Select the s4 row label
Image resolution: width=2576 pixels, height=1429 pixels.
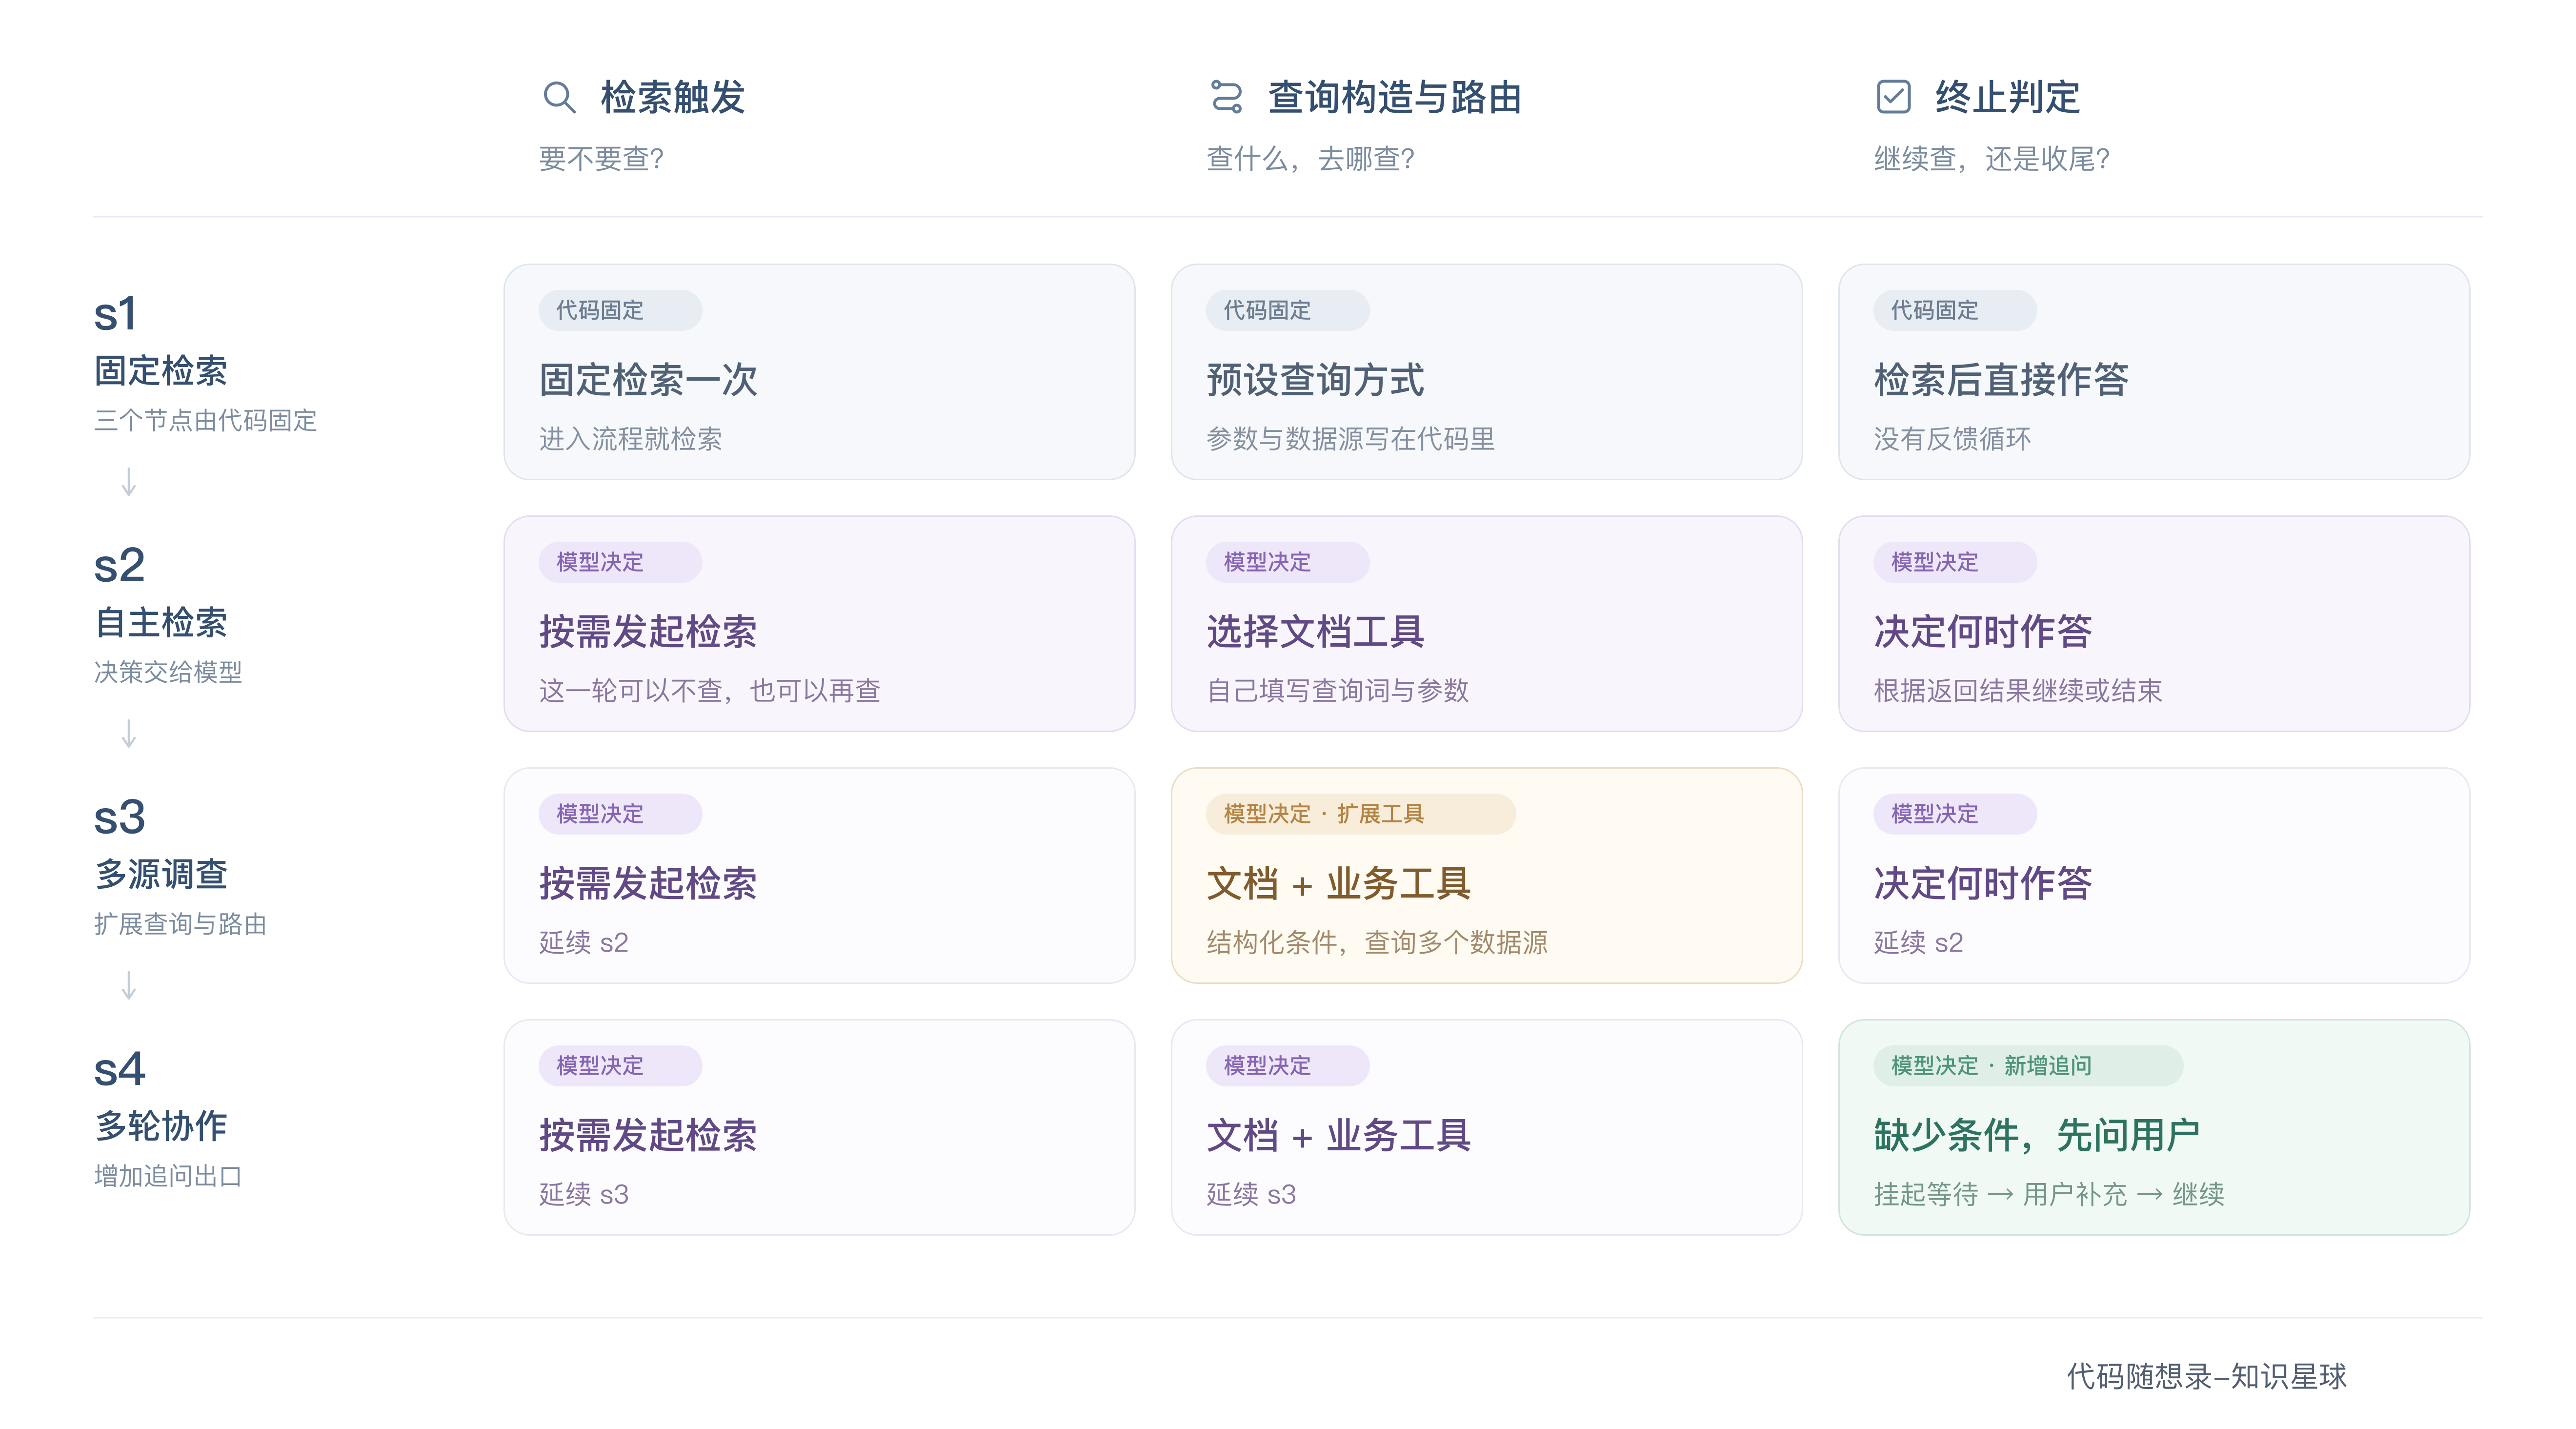tap(119, 1070)
